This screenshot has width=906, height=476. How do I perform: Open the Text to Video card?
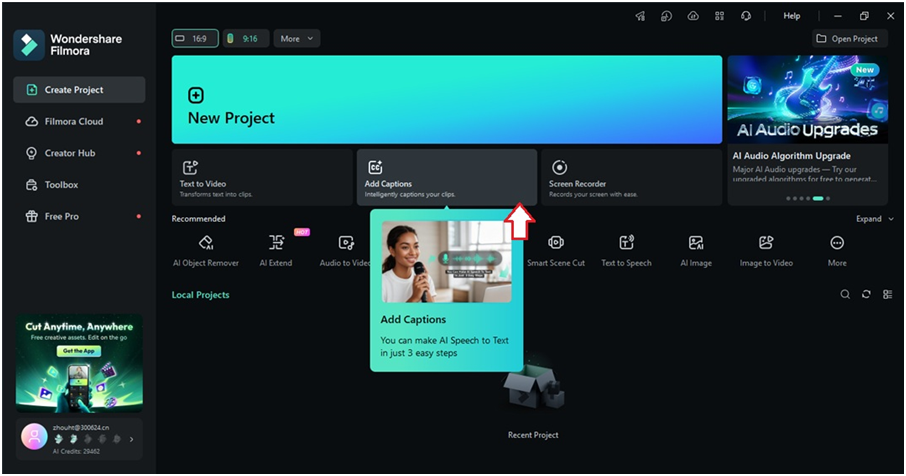(262, 177)
